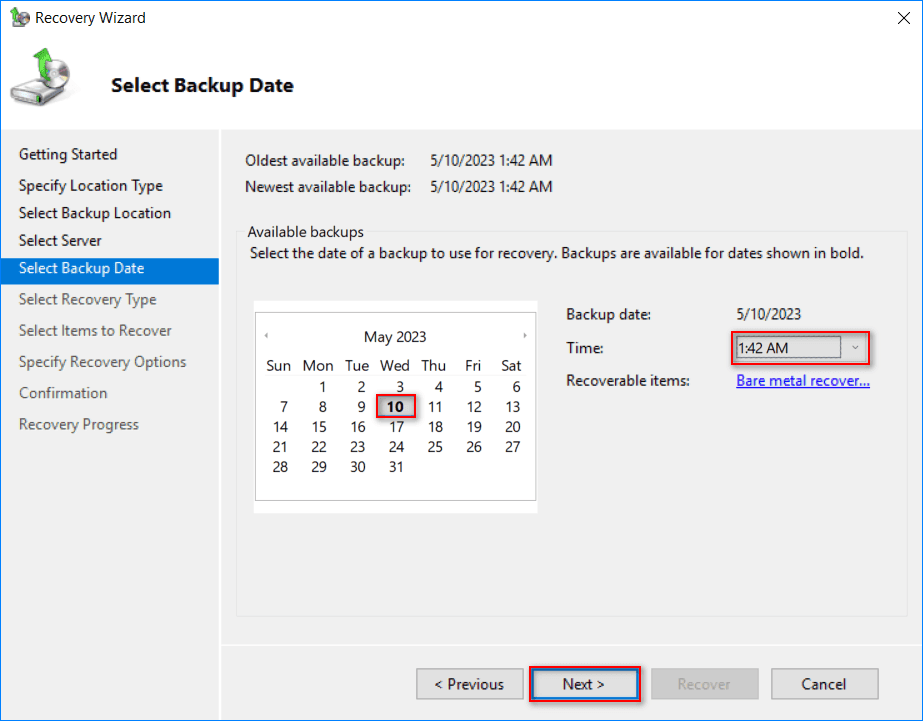
Task: Go to Select Backup Location step
Action: tap(95, 213)
